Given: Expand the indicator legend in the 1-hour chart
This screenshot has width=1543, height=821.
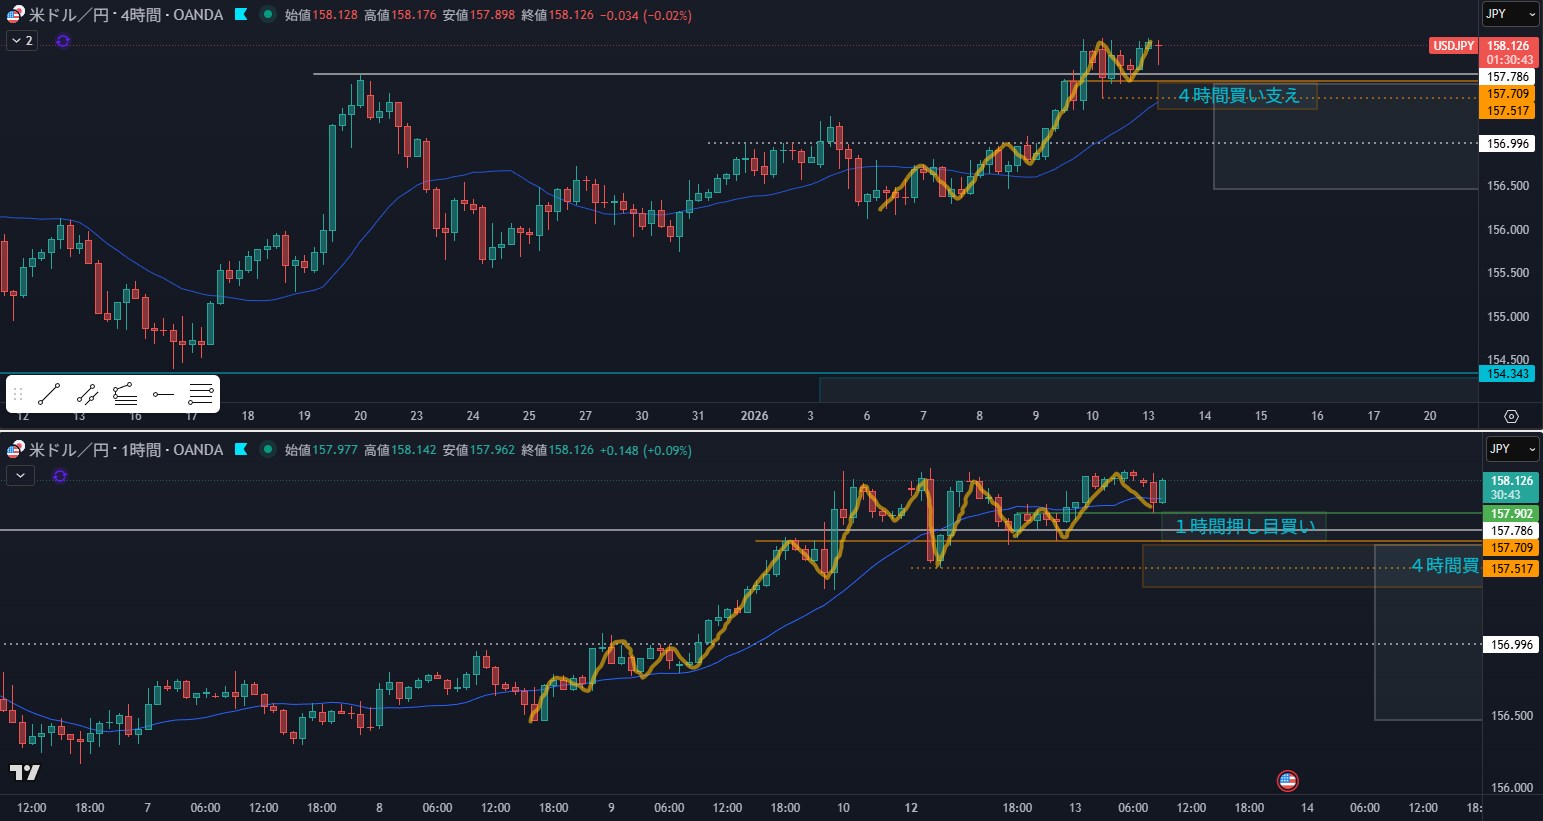Looking at the screenshot, I should point(20,476).
